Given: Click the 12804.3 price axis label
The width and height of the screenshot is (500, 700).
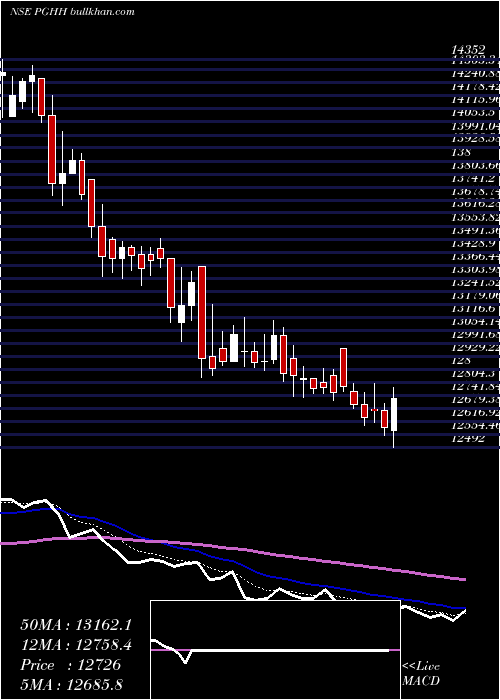Looking at the screenshot, I should (475, 374).
